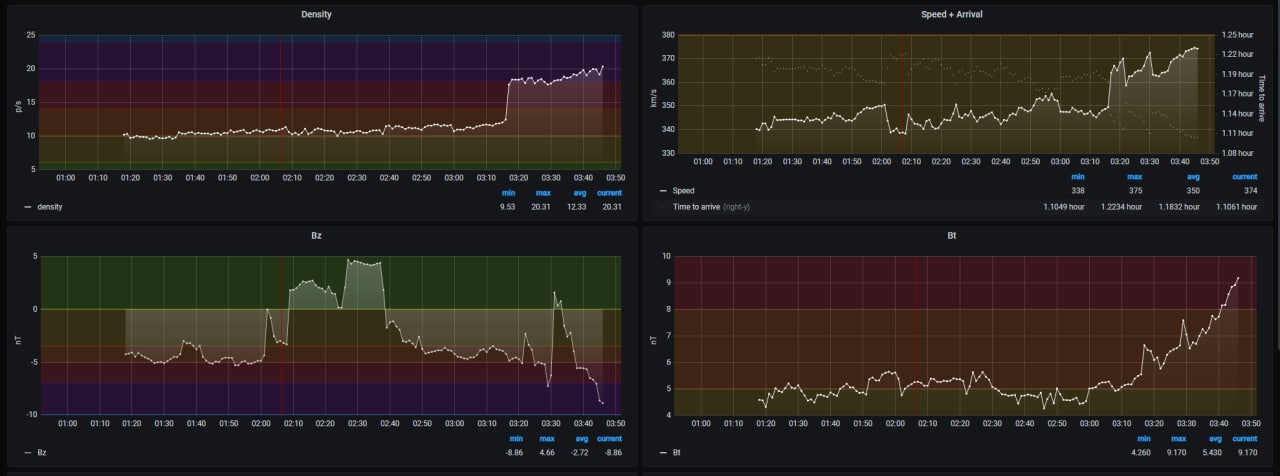Open the Bz panel title menu
The width and height of the screenshot is (1280, 476).
316,236
